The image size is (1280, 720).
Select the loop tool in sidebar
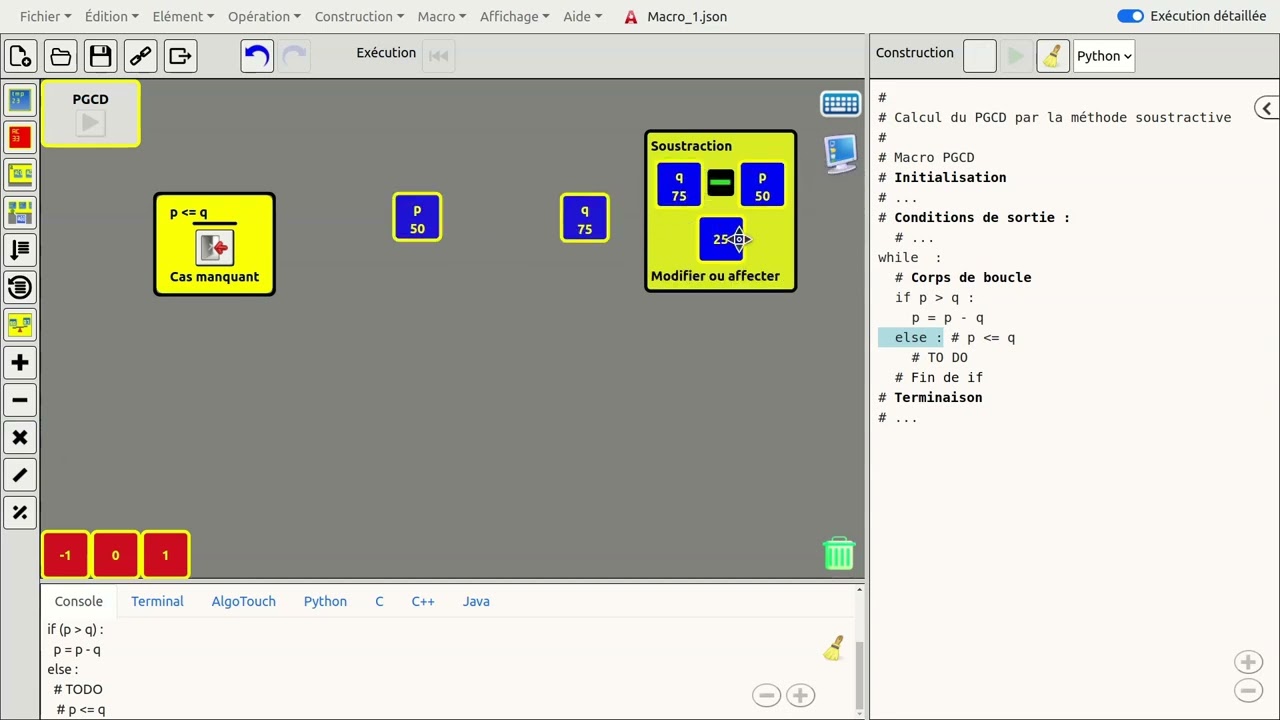[x=20, y=287]
